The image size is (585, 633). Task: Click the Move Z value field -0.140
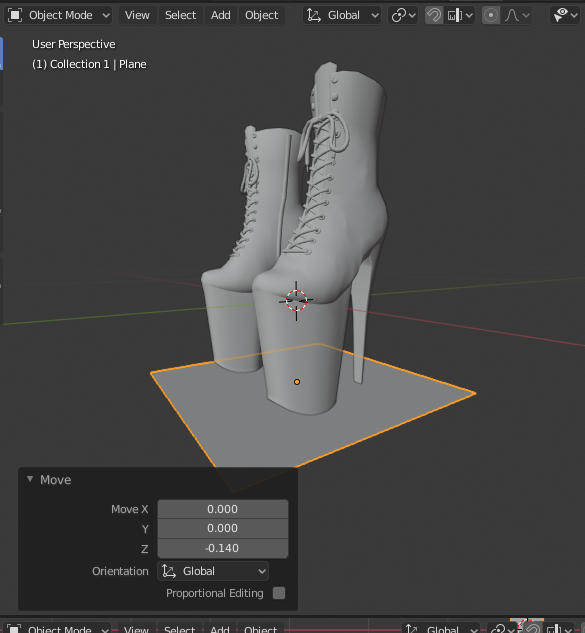click(x=222, y=548)
